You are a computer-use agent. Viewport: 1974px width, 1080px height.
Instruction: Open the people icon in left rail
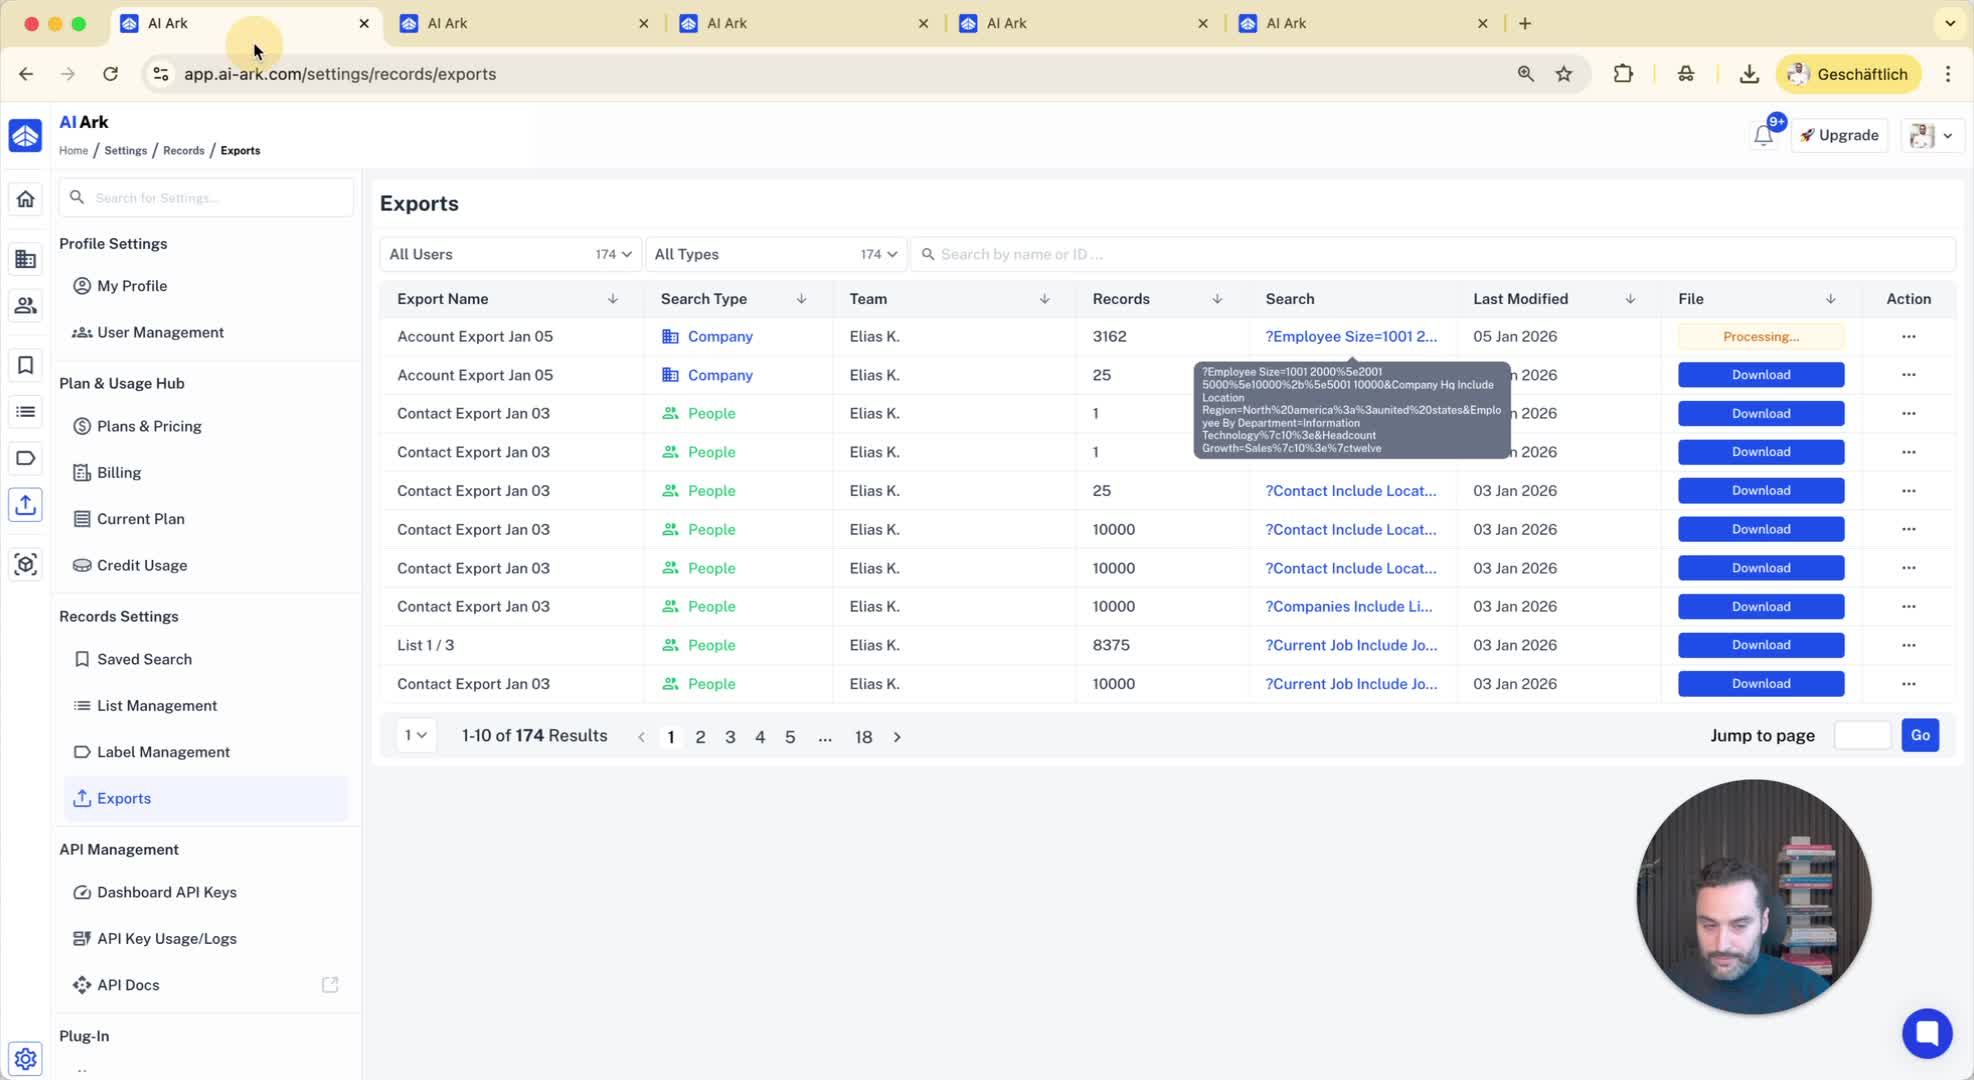click(x=26, y=306)
